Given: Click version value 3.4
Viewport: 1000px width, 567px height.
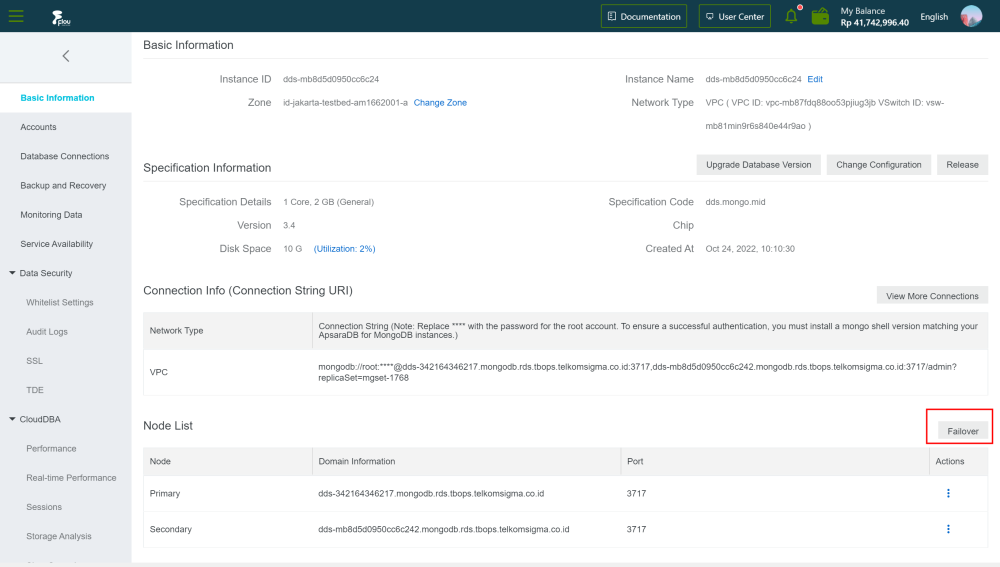Looking at the screenshot, I should tap(289, 225).
